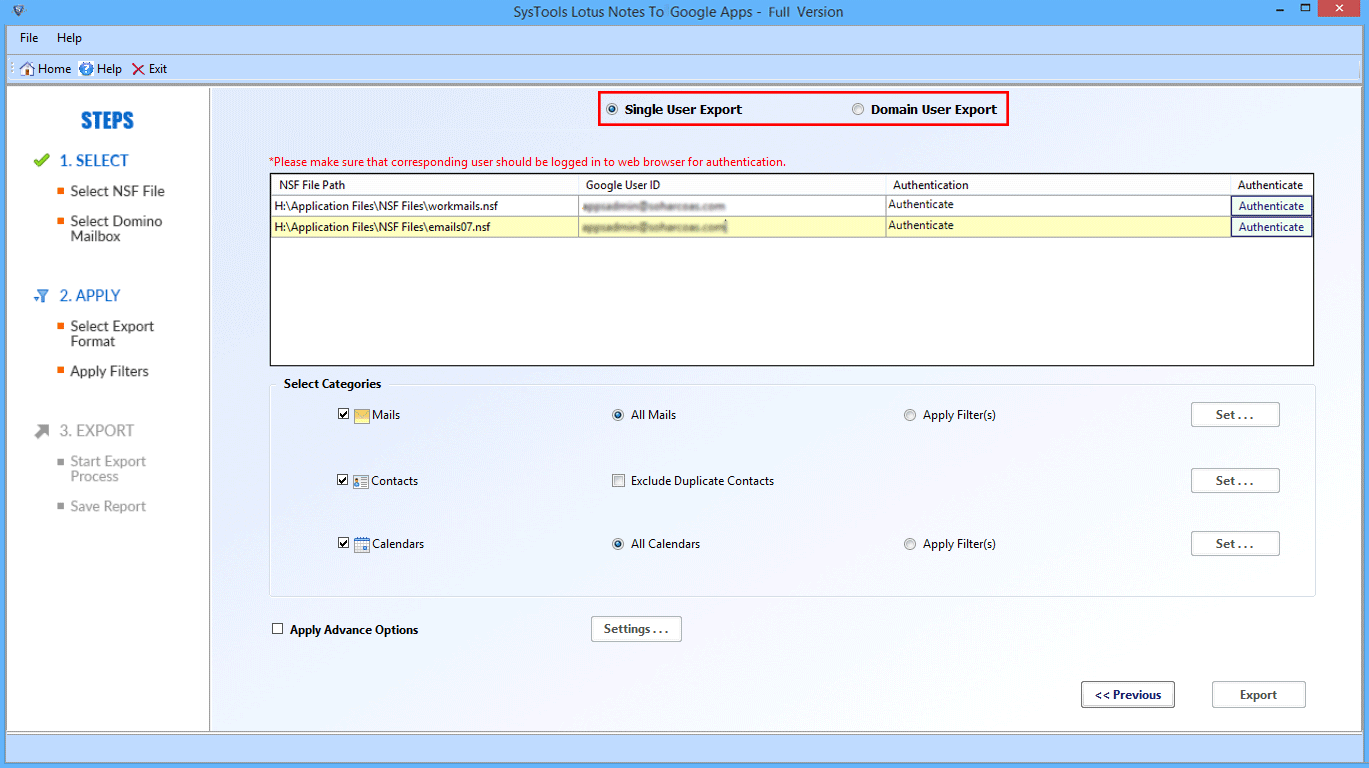Screen dimensions: 1369x768
Task: Click Google User ID field for emails07.nsf
Action: [731, 227]
